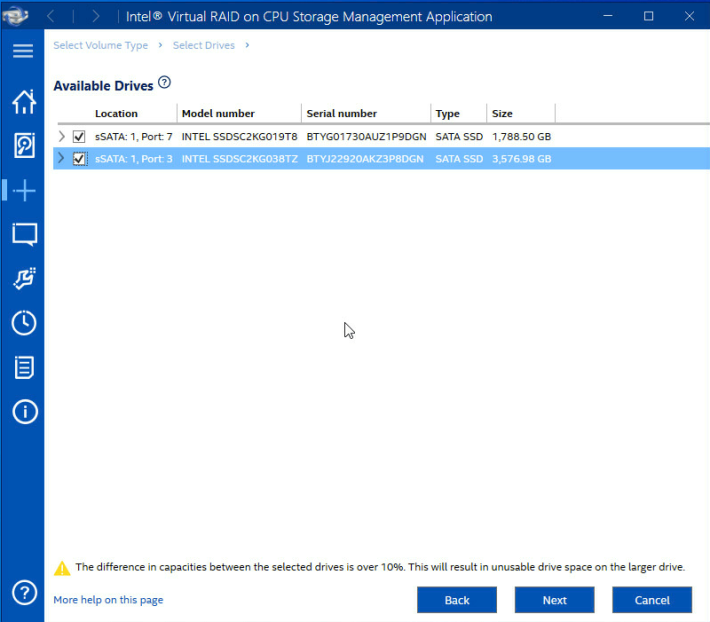Click help icon beside Available Drives
The image size is (710, 622).
point(164,82)
